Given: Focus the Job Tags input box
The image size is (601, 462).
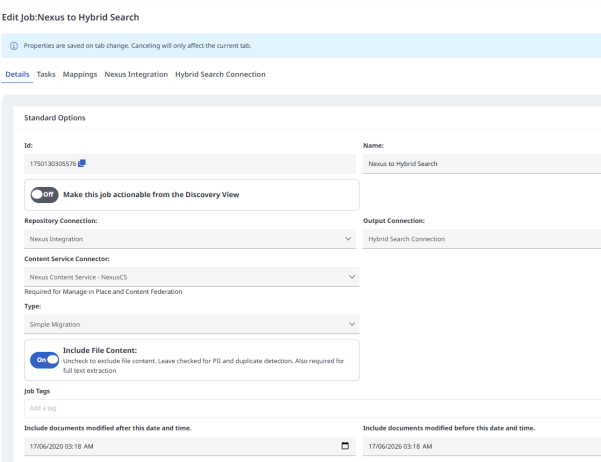Looking at the screenshot, I should click(190, 409).
